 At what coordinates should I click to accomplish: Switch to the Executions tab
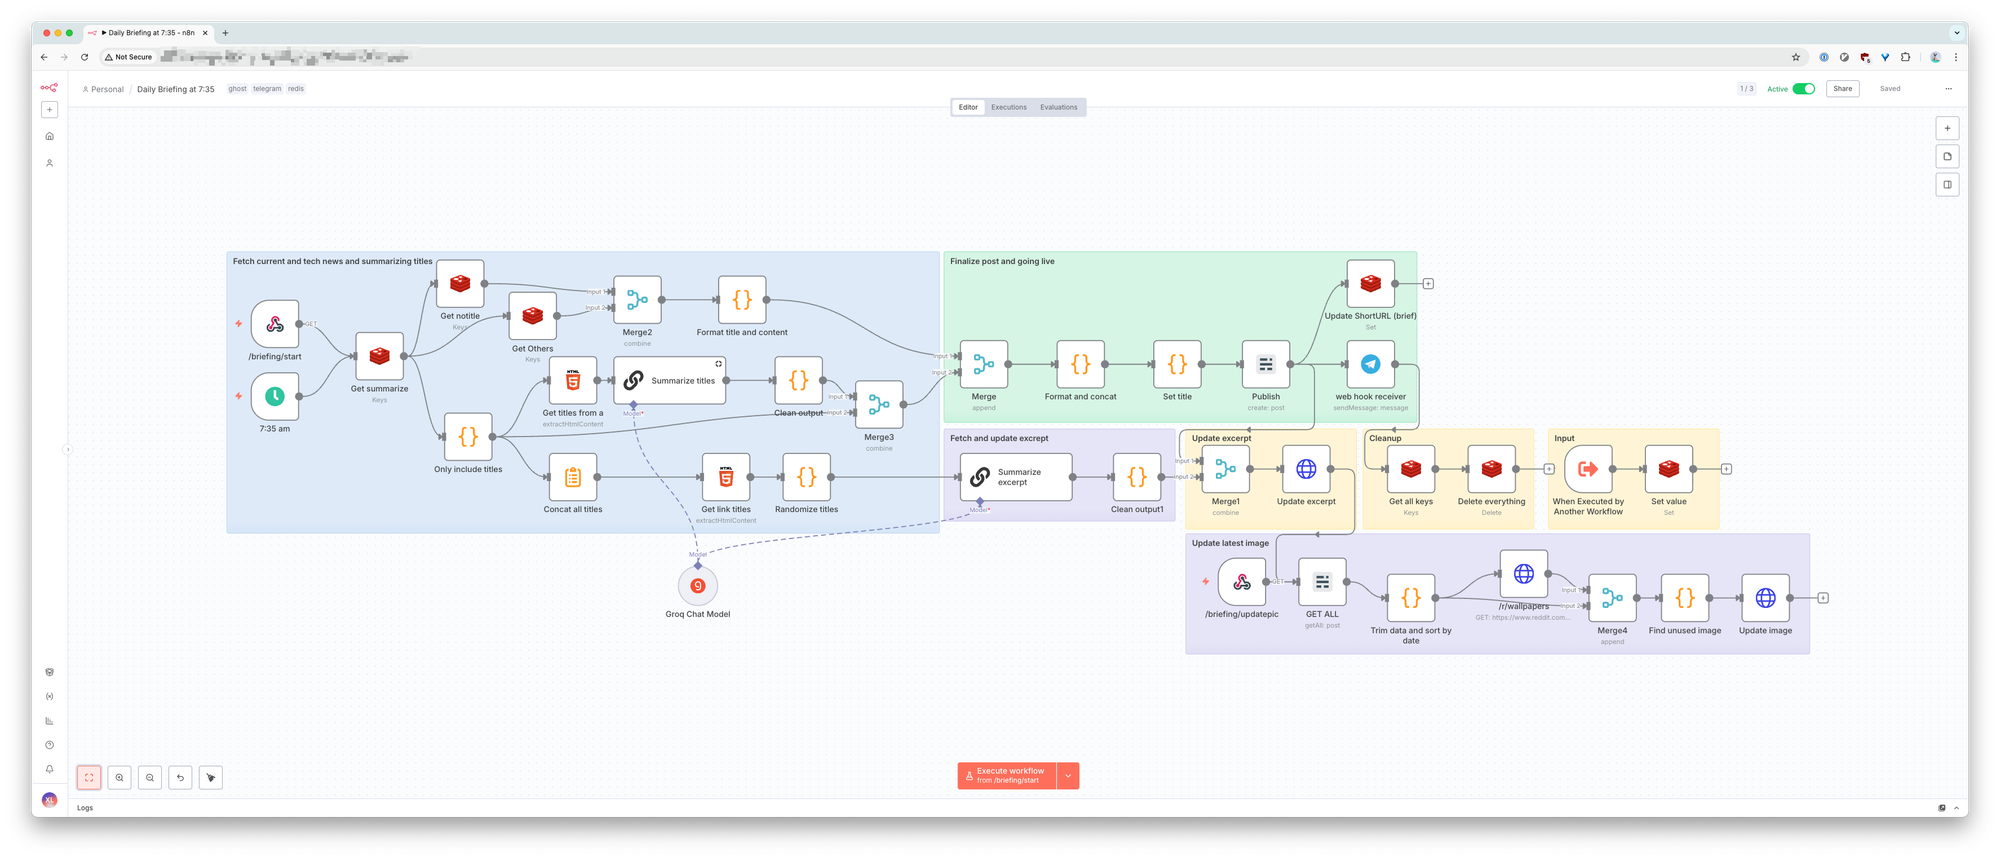[x=1009, y=107]
